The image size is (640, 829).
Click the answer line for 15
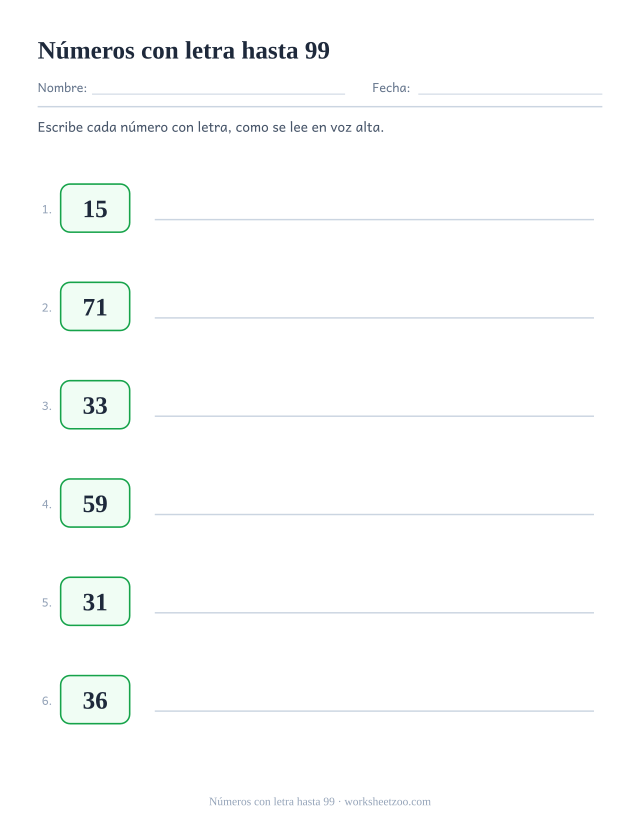coord(374,219)
